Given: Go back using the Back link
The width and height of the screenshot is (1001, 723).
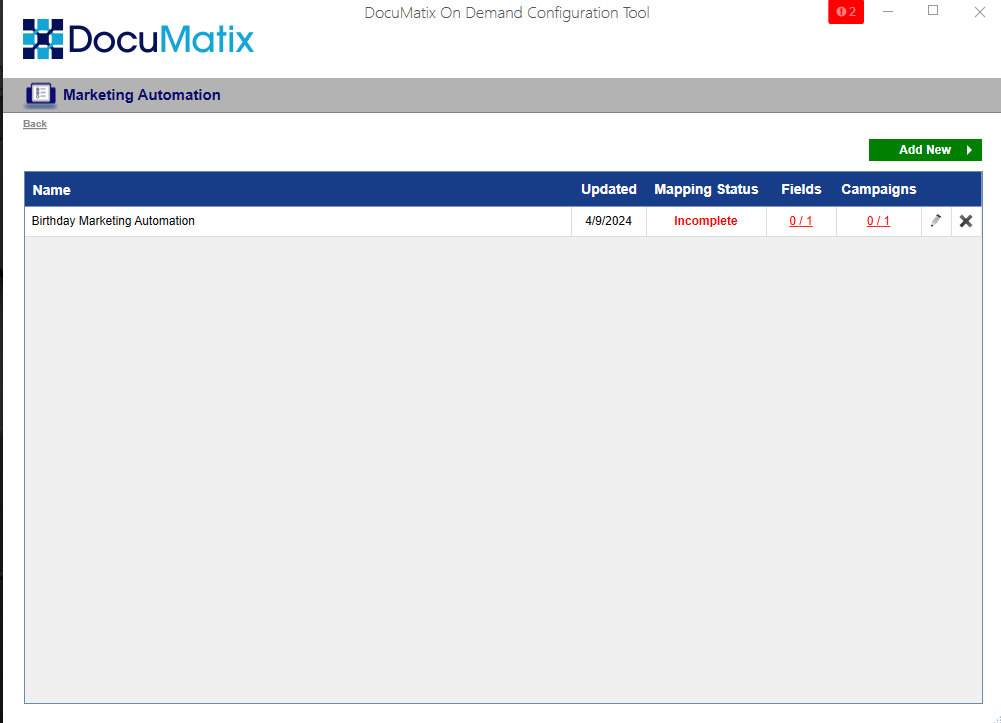Looking at the screenshot, I should tap(35, 124).
